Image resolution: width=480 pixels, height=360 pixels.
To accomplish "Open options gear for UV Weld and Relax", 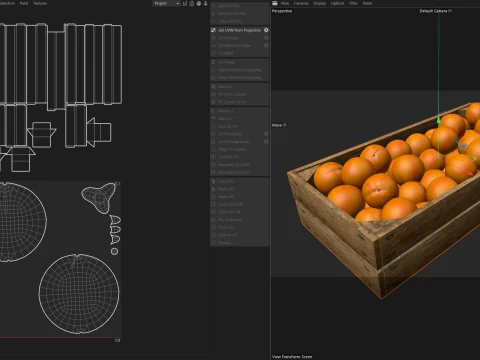I will point(266,45).
